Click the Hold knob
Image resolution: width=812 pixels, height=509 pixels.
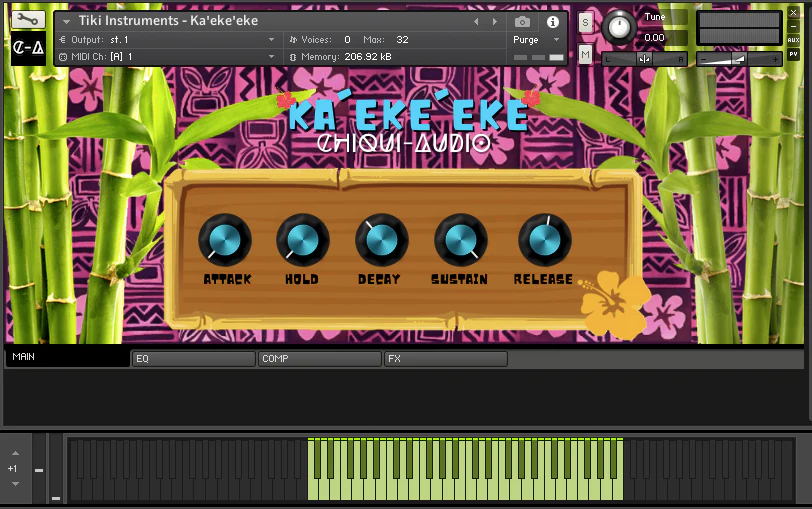[302, 240]
